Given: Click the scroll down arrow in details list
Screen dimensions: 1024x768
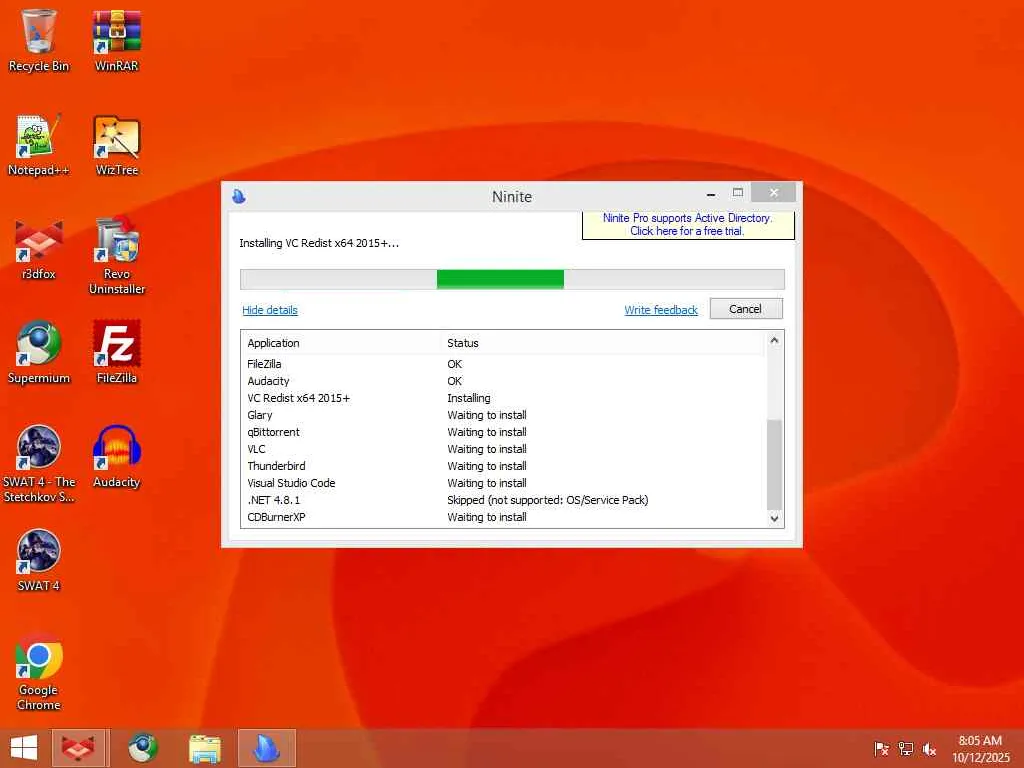Looking at the screenshot, I should click(x=775, y=519).
